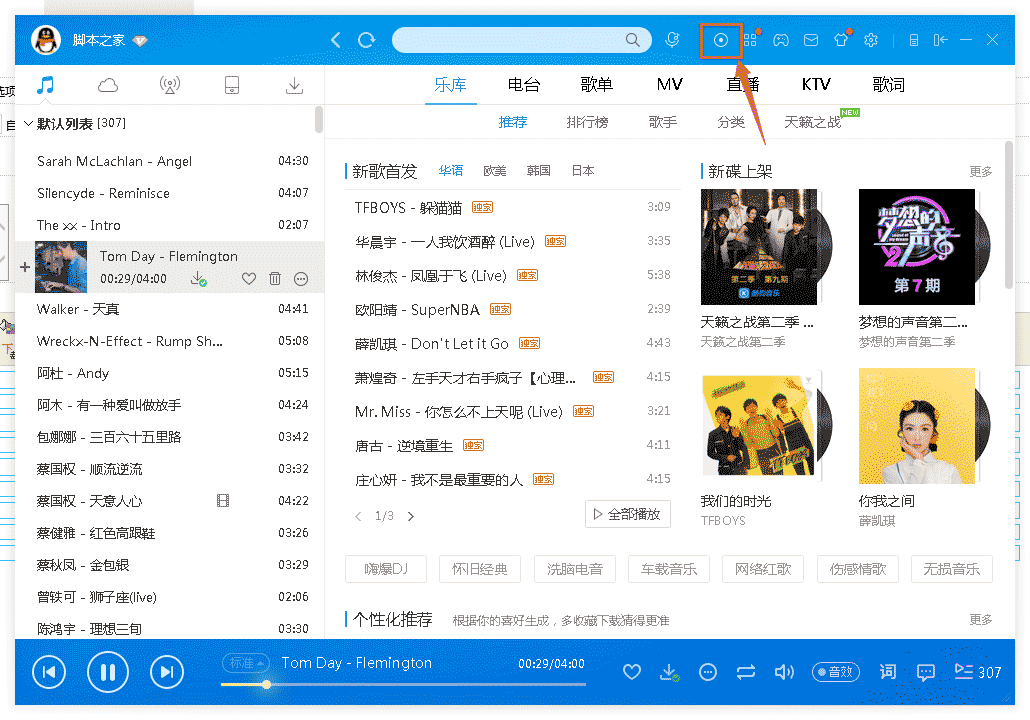This screenshot has width=1030, height=720.
Task: Open the cloud music tab
Action: [x=108, y=85]
